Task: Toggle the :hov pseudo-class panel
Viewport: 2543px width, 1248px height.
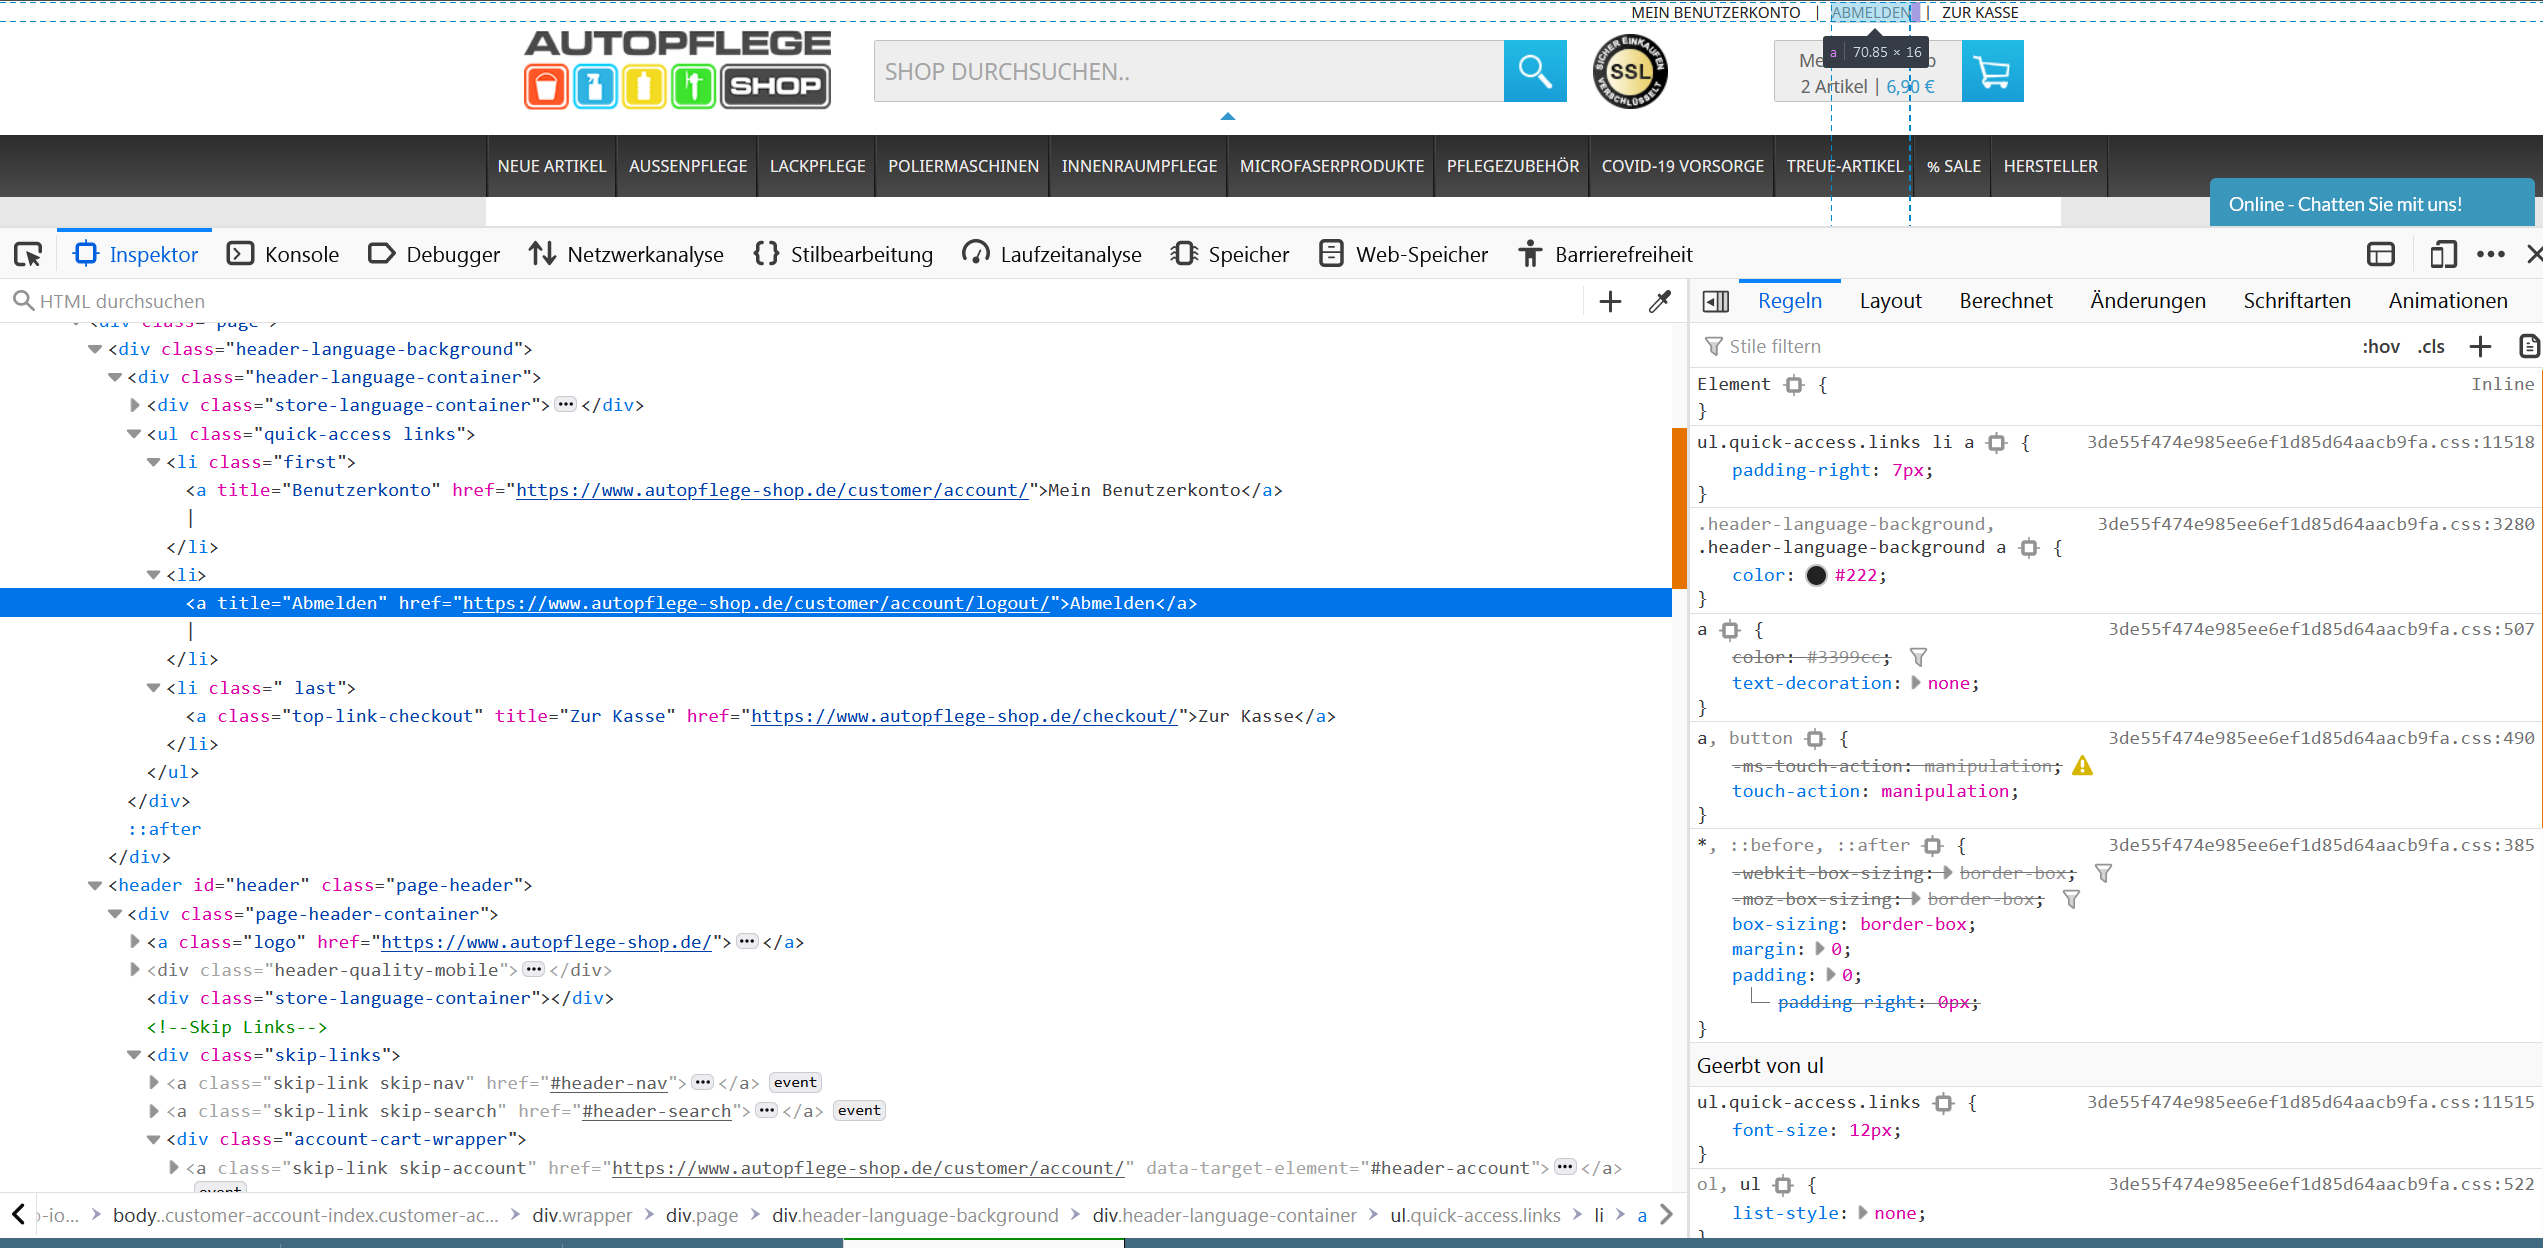Action: point(2380,347)
